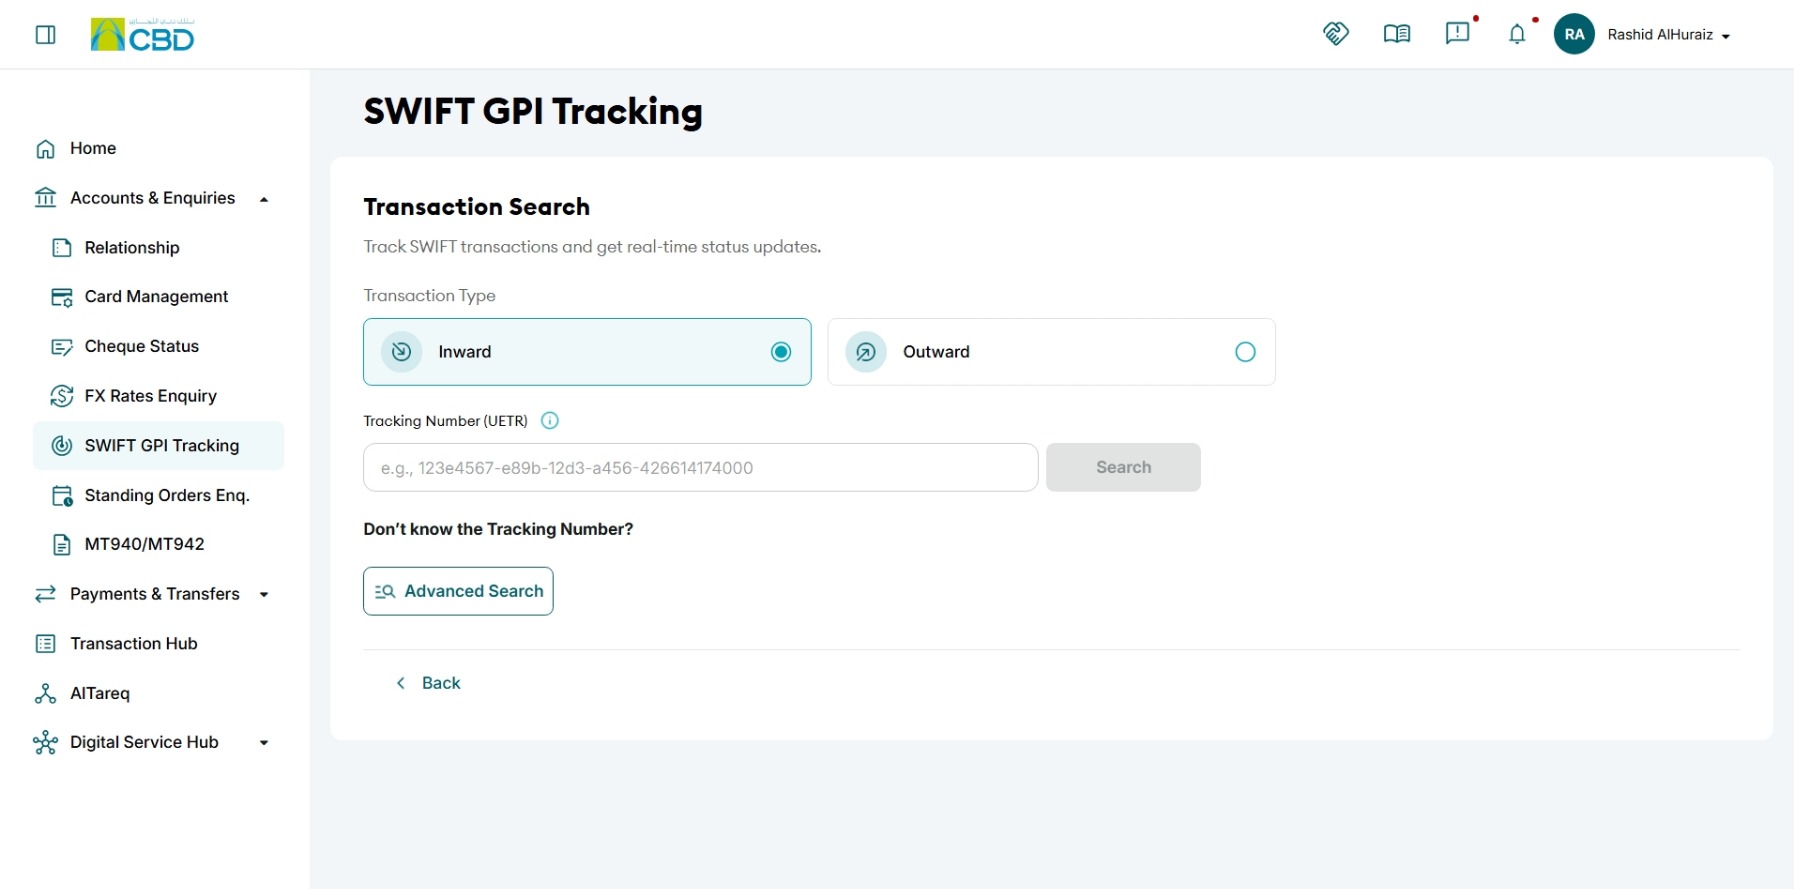Open the feedback message icon
1794x889 pixels.
tap(1458, 33)
